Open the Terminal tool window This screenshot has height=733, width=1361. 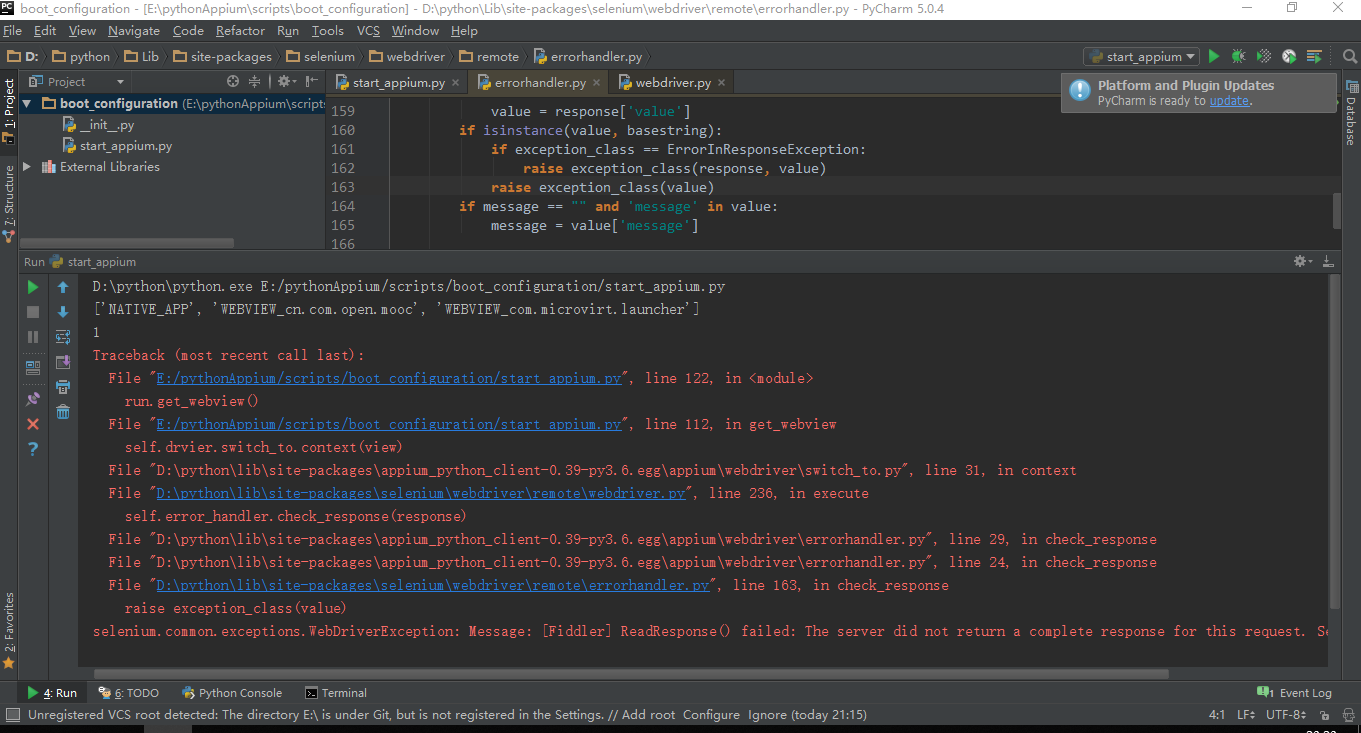pos(336,693)
